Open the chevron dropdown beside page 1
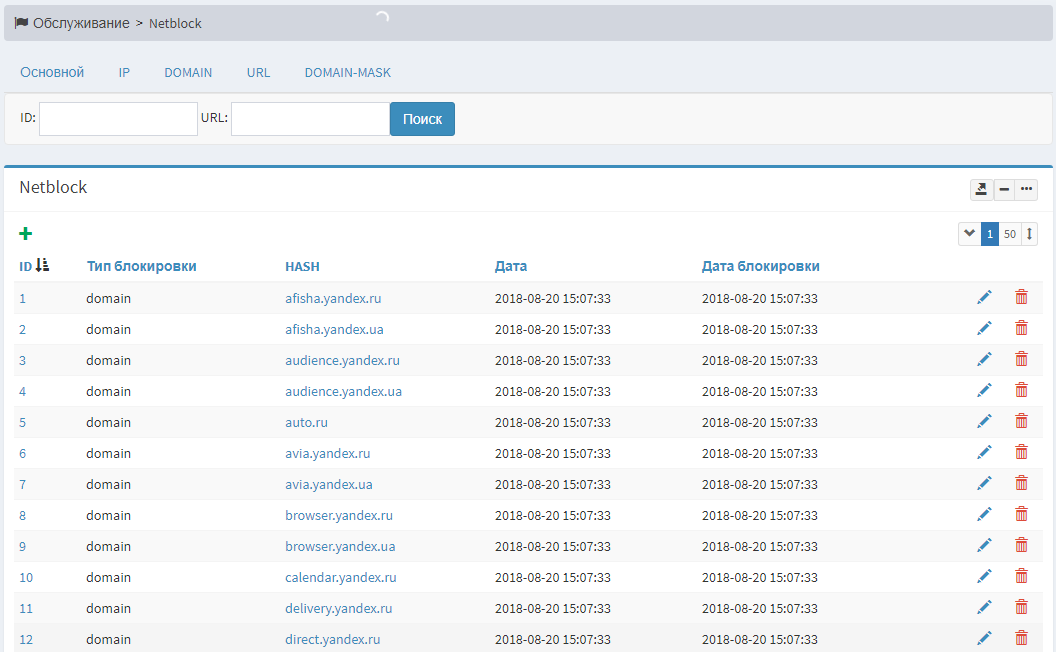Screen dimensions: 1056x652 (x=969, y=234)
